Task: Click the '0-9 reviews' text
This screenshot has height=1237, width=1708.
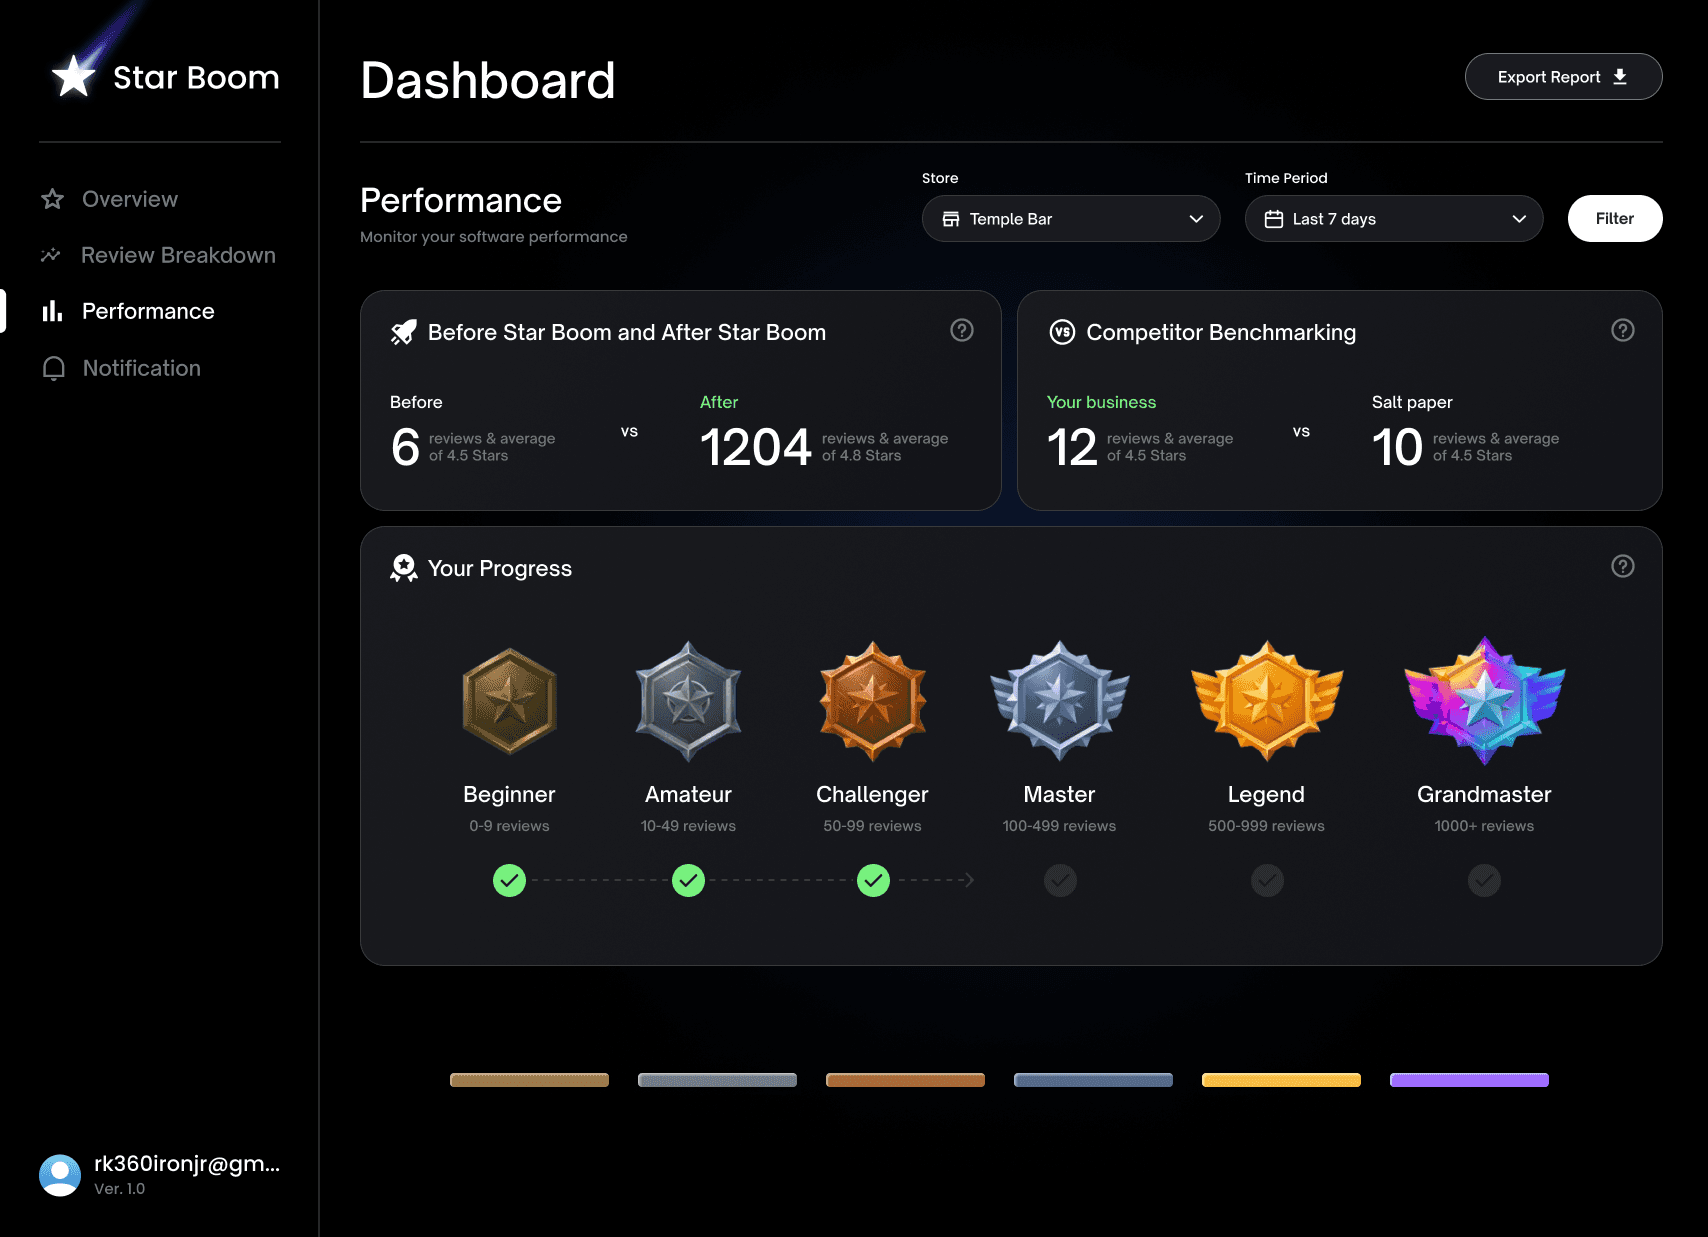Action: (x=509, y=826)
